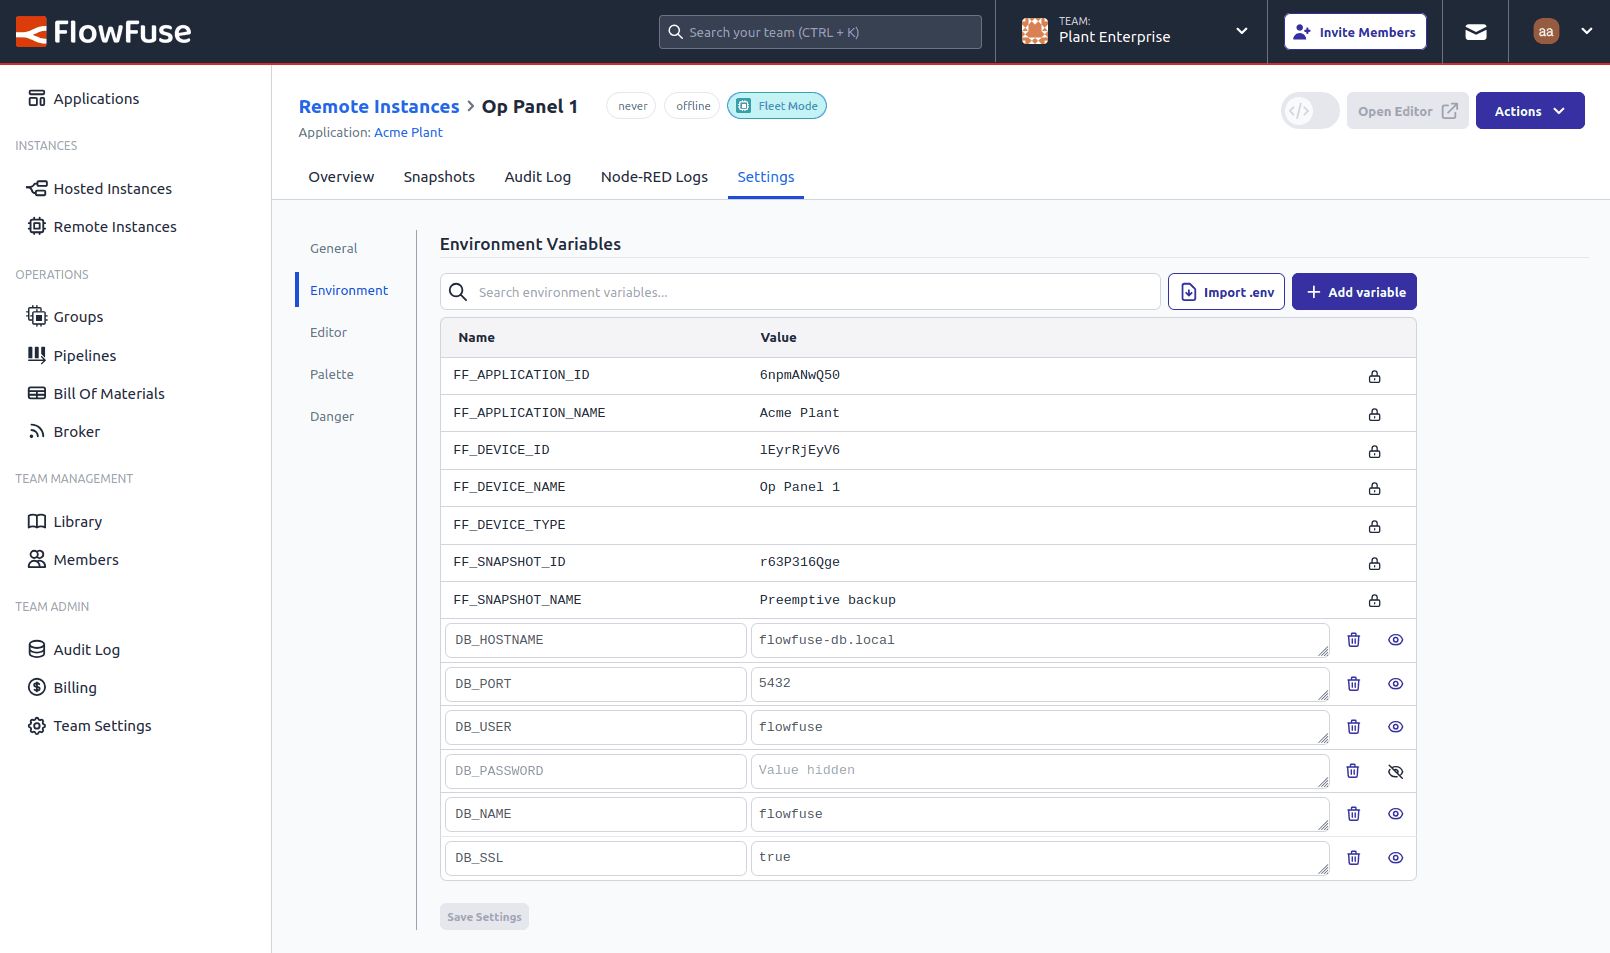Switch to the Snapshots tab
The height and width of the screenshot is (953, 1610).
pyautogui.click(x=439, y=177)
